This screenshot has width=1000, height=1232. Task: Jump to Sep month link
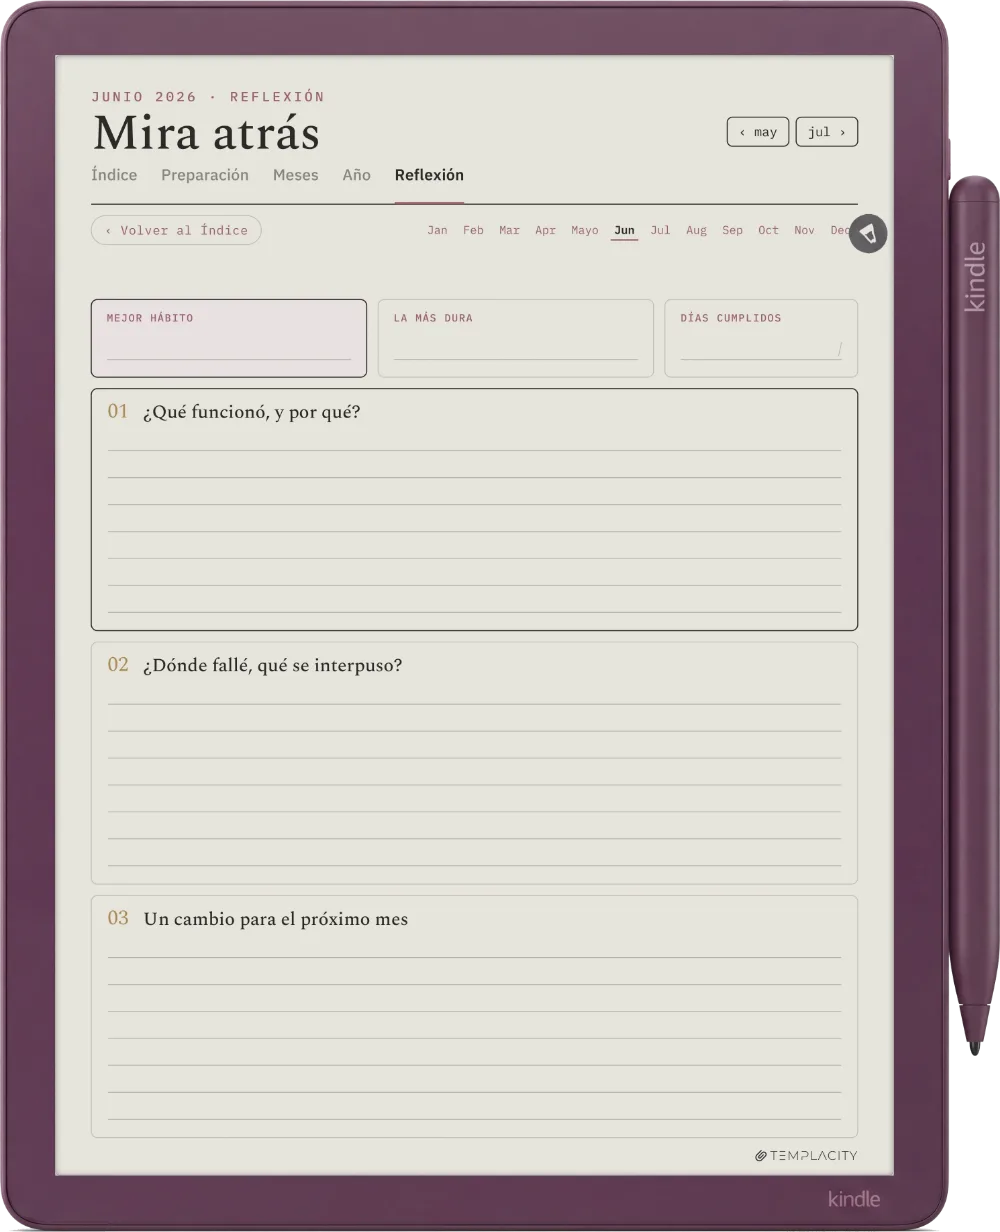[x=732, y=230]
